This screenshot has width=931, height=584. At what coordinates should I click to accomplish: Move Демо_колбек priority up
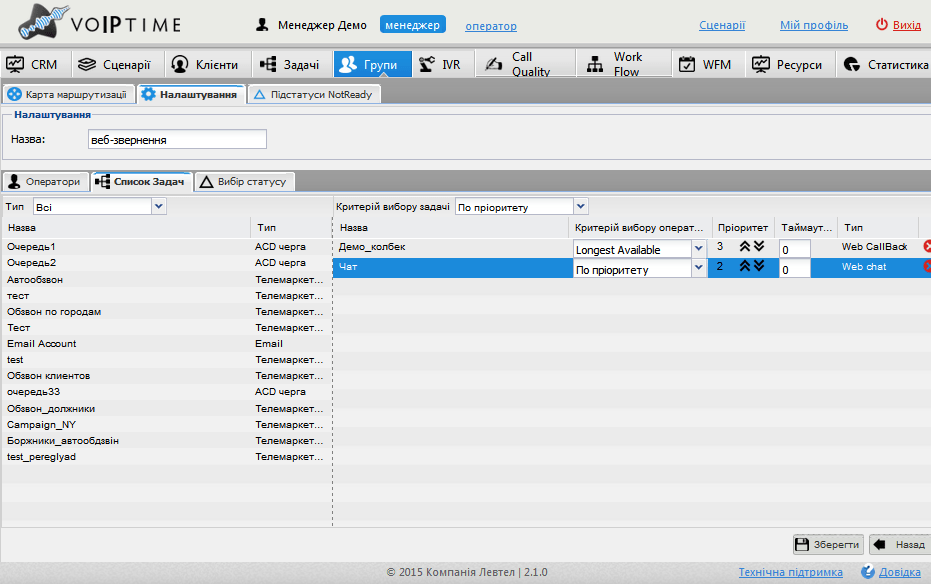(745, 246)
